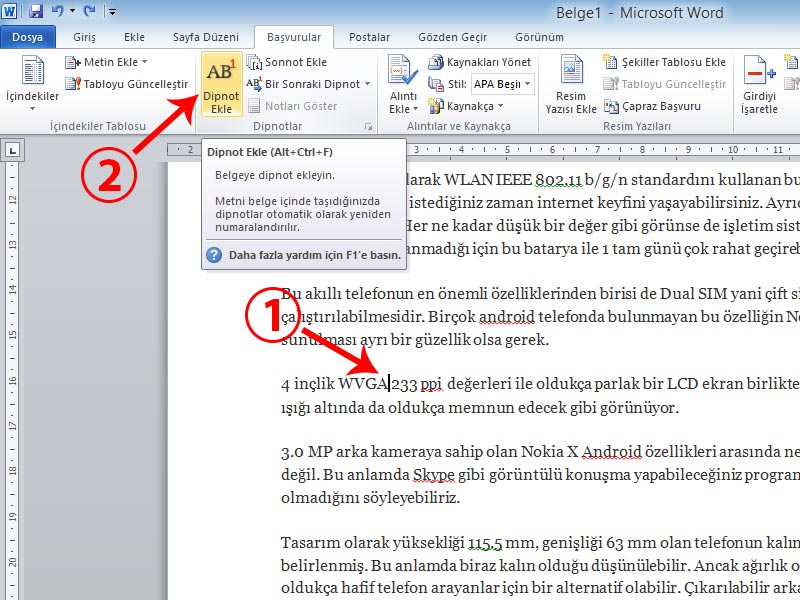
Task: Click the Alıntı Ekle citation icon
Action: [x=403, y=70]
